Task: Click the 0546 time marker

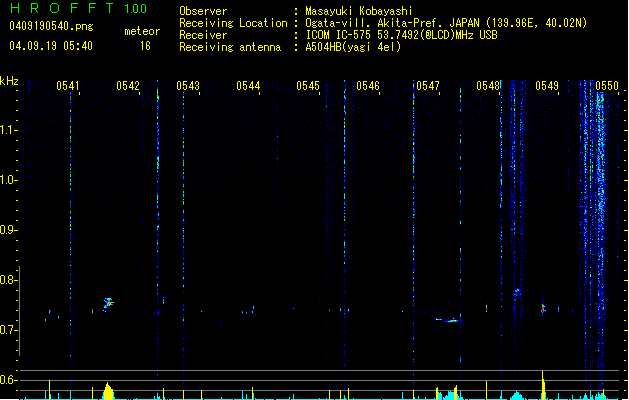Action: (368, 86)
